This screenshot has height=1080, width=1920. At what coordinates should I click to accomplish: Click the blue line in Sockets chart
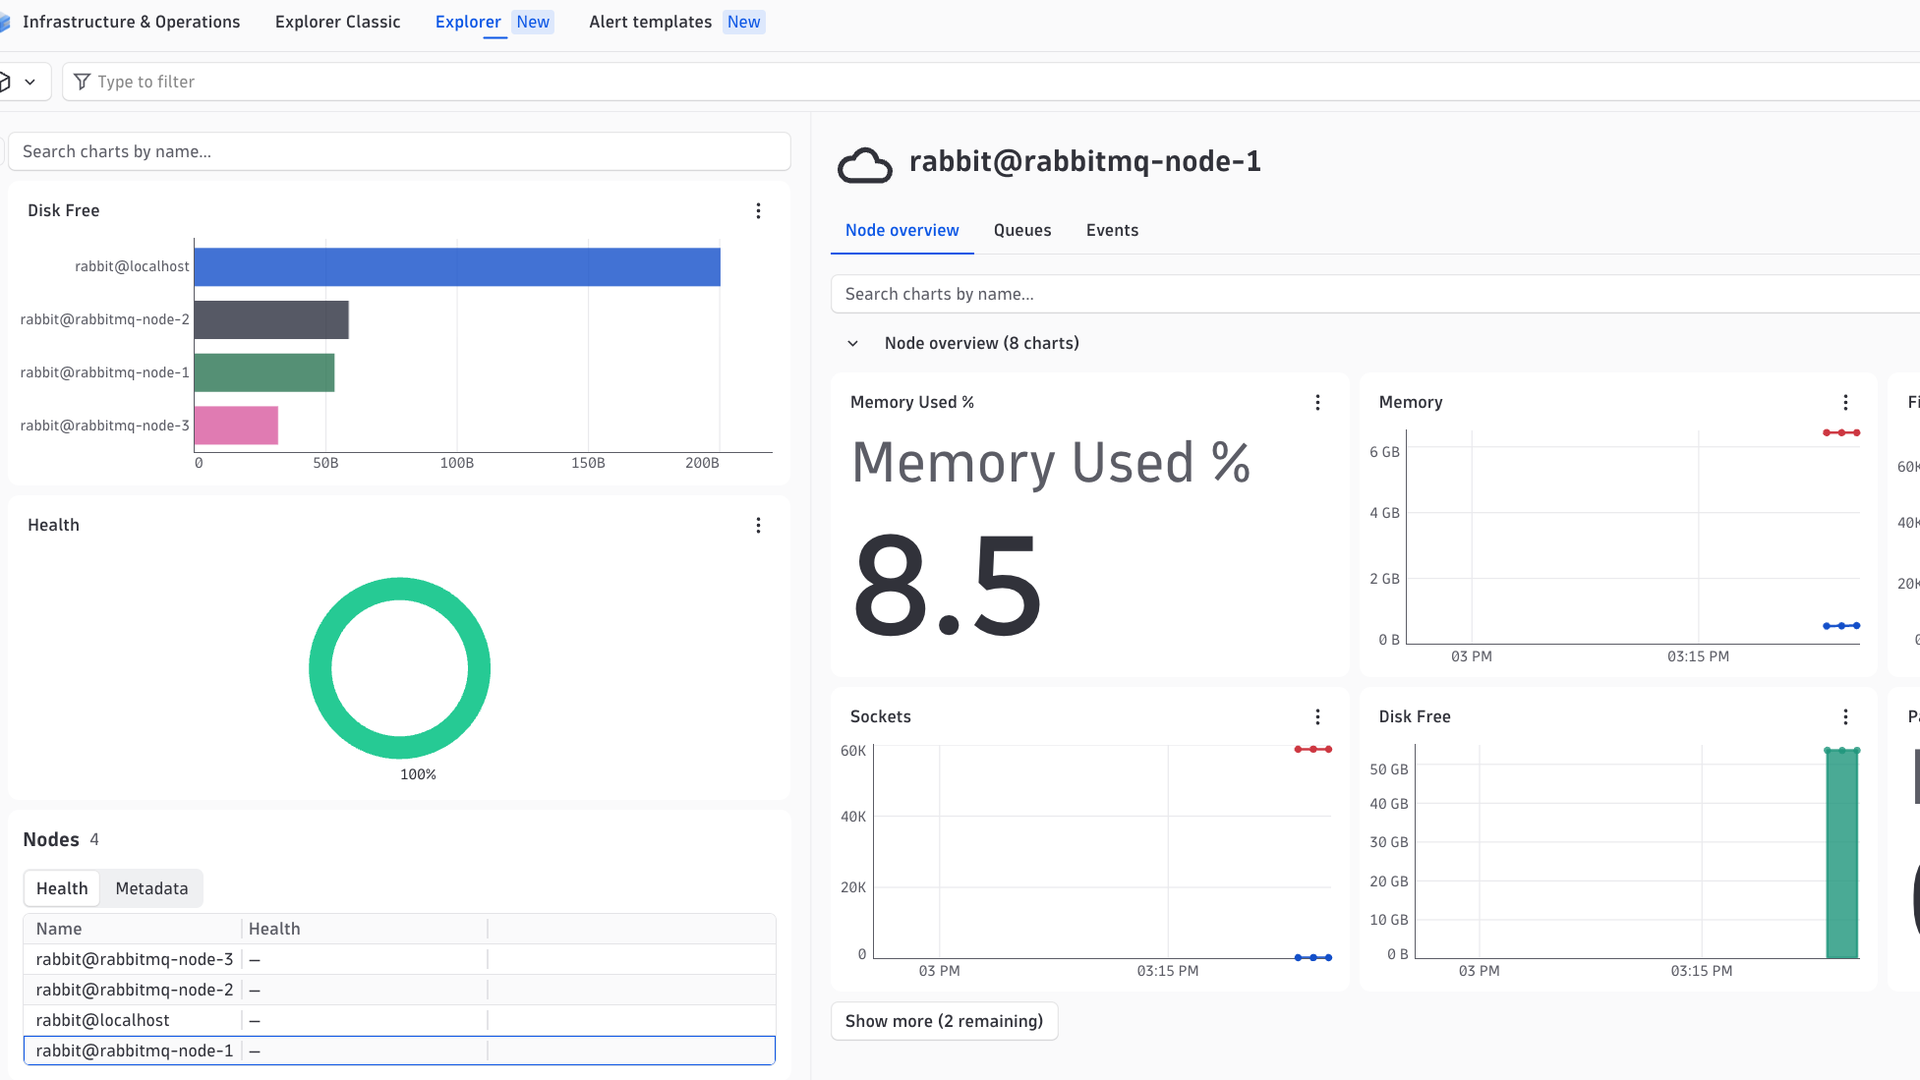click(x=1313, y=957)
